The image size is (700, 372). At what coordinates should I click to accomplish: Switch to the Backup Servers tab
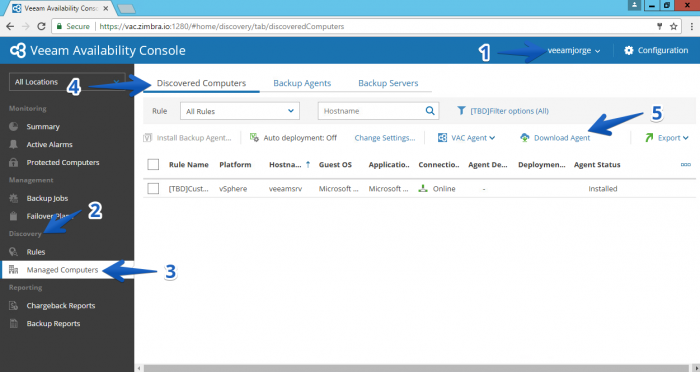click(388, 83)
